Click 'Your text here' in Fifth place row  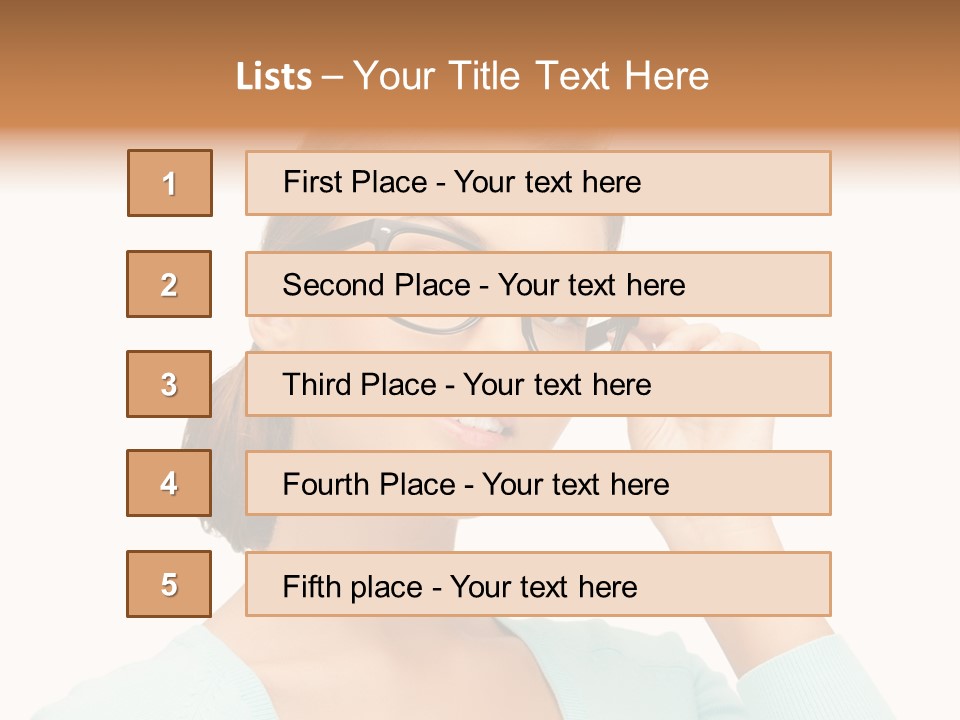543,586
